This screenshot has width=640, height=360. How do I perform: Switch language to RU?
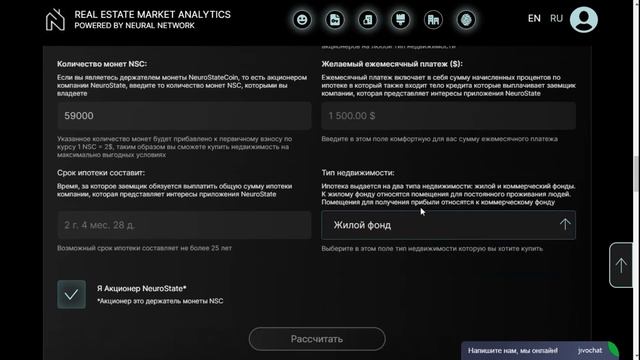pyautogui.click(x=556, y=18)
